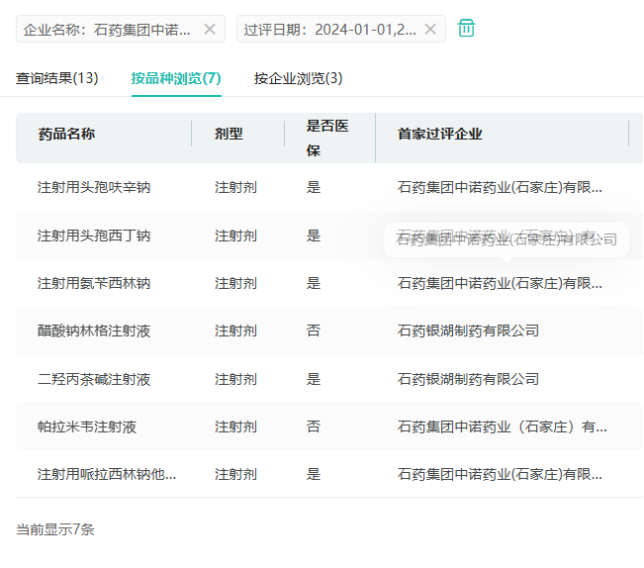Image resolution: width=644 pixels, height=568 pixels.
Task: Remove the 企业名称 filter tag
Action: (209, 29)
